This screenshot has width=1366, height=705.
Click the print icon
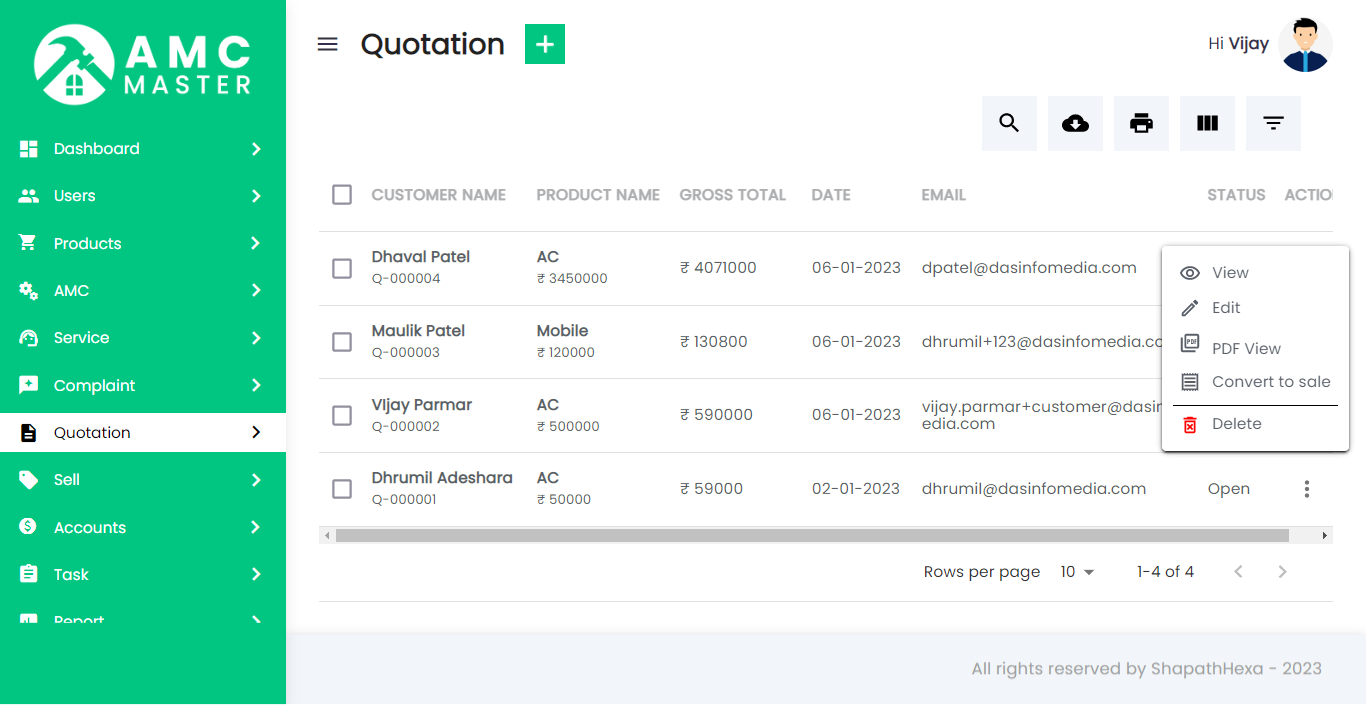coord(1141,123)
